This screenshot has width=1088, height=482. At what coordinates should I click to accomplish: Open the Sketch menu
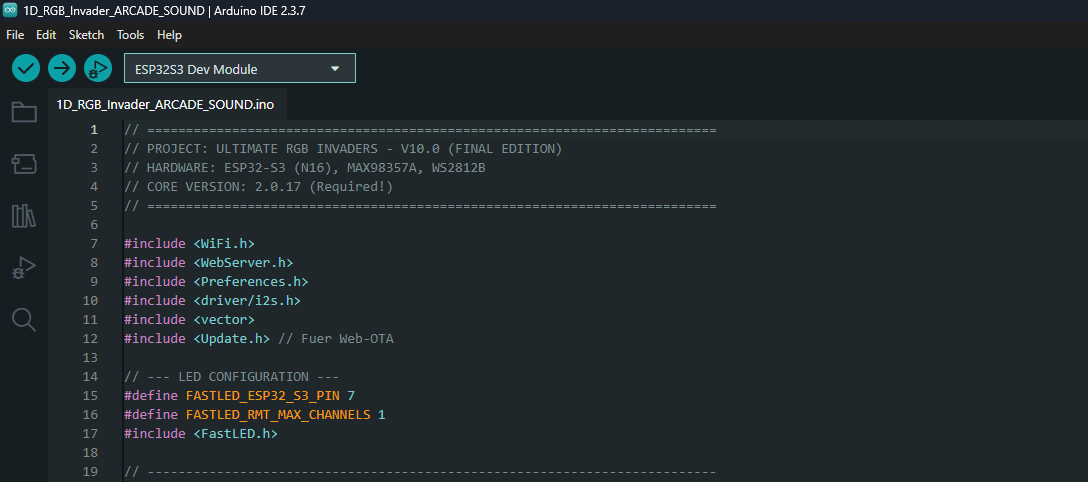pyautogui.click(x=86, y=35)
